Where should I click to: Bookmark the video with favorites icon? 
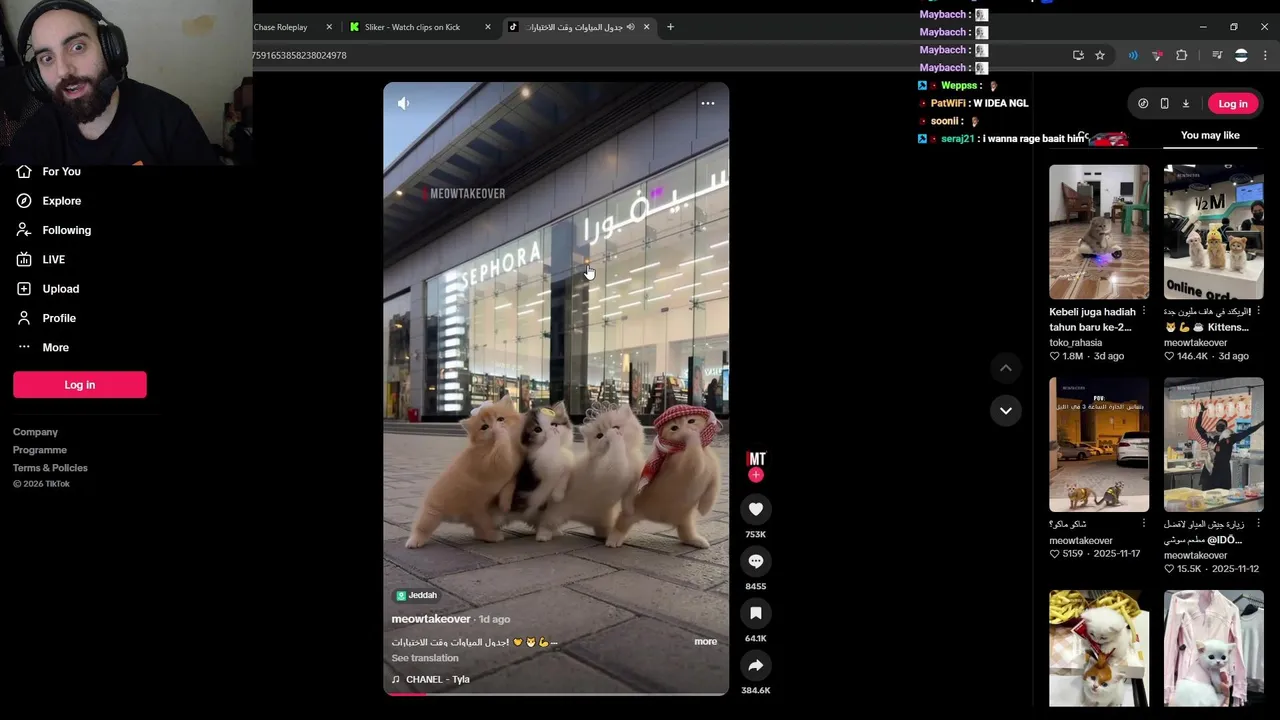click(756, 613)
